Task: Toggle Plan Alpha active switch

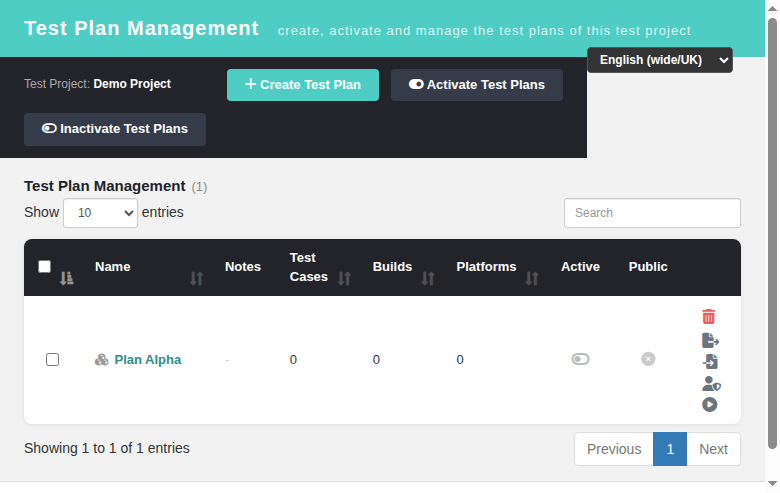Action: (x=580, y=359)
